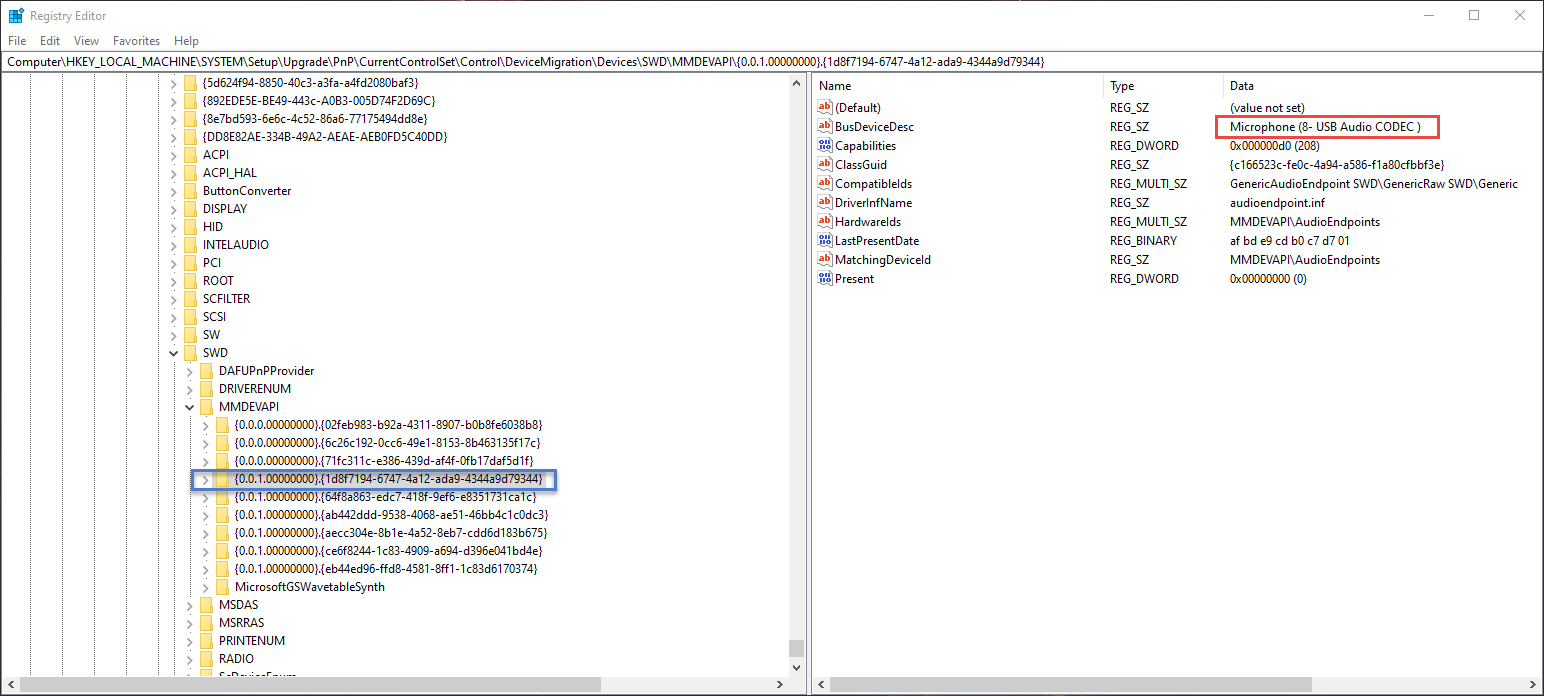The height and width of the screenshot is (696, 1544).
Task: Select the ButtonConverter key
Action: click(x=247, y=191)
